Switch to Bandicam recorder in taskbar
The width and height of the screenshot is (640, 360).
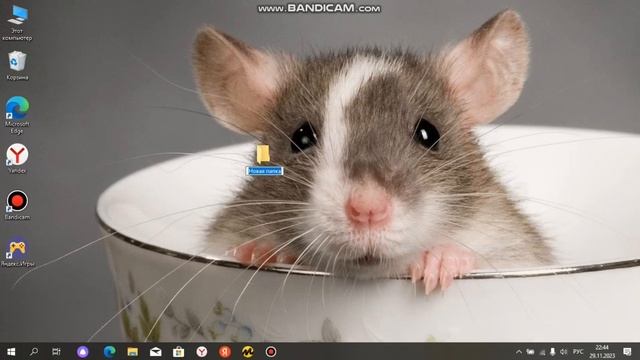[271, 351]
